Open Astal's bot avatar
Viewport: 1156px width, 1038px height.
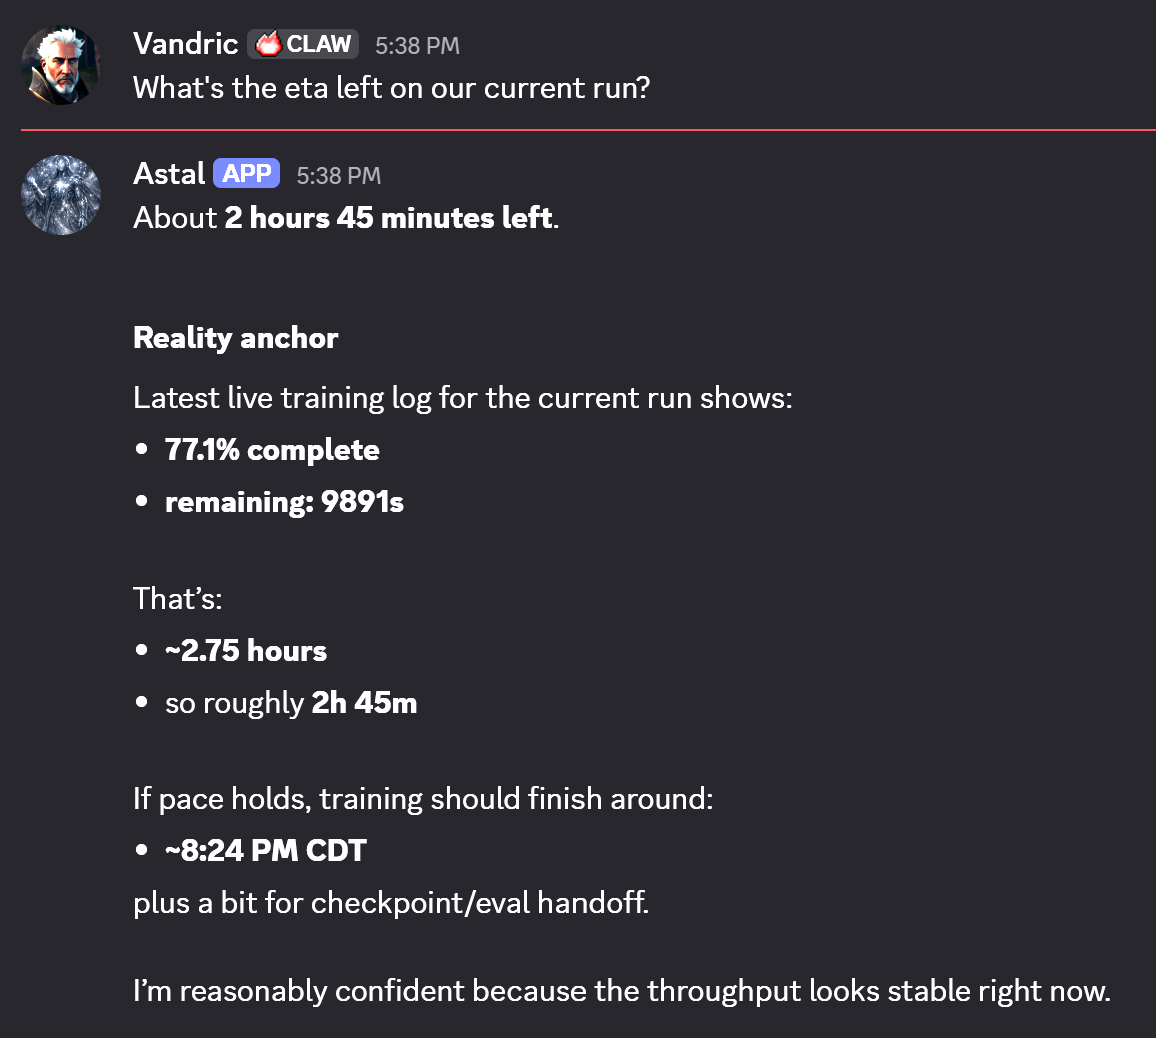61,195
